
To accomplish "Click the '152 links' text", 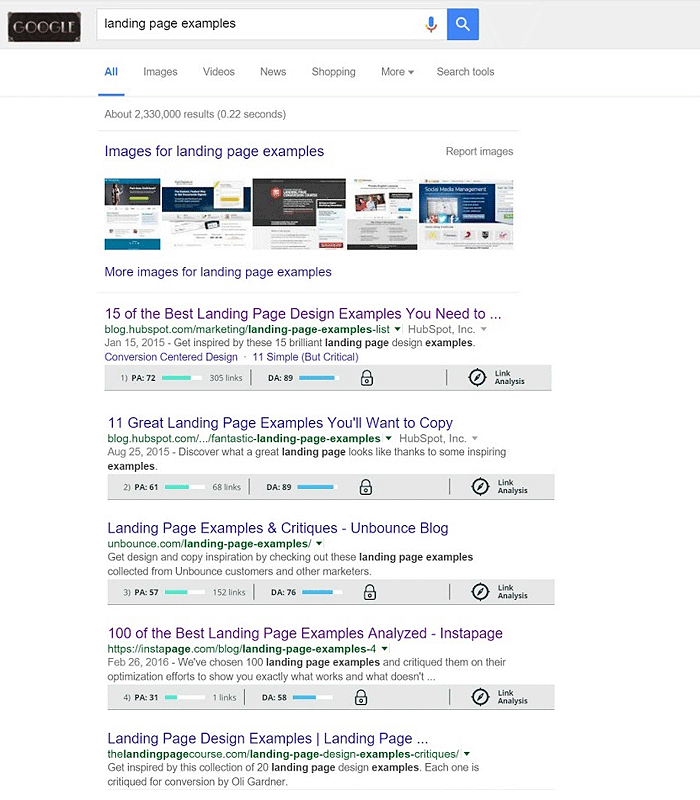I will pos(229,592).
